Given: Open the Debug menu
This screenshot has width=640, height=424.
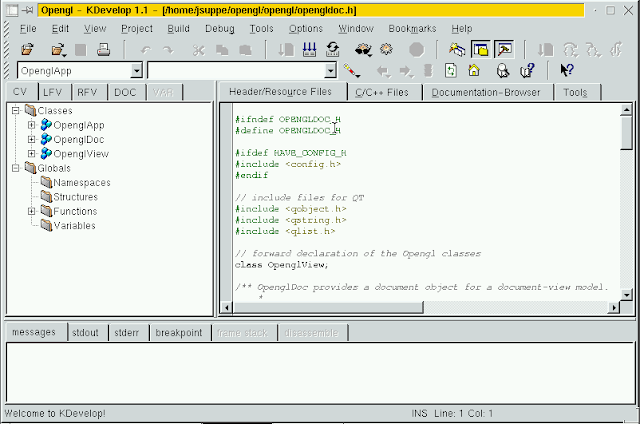Looking at the screenshot, I should pos(220,29).
